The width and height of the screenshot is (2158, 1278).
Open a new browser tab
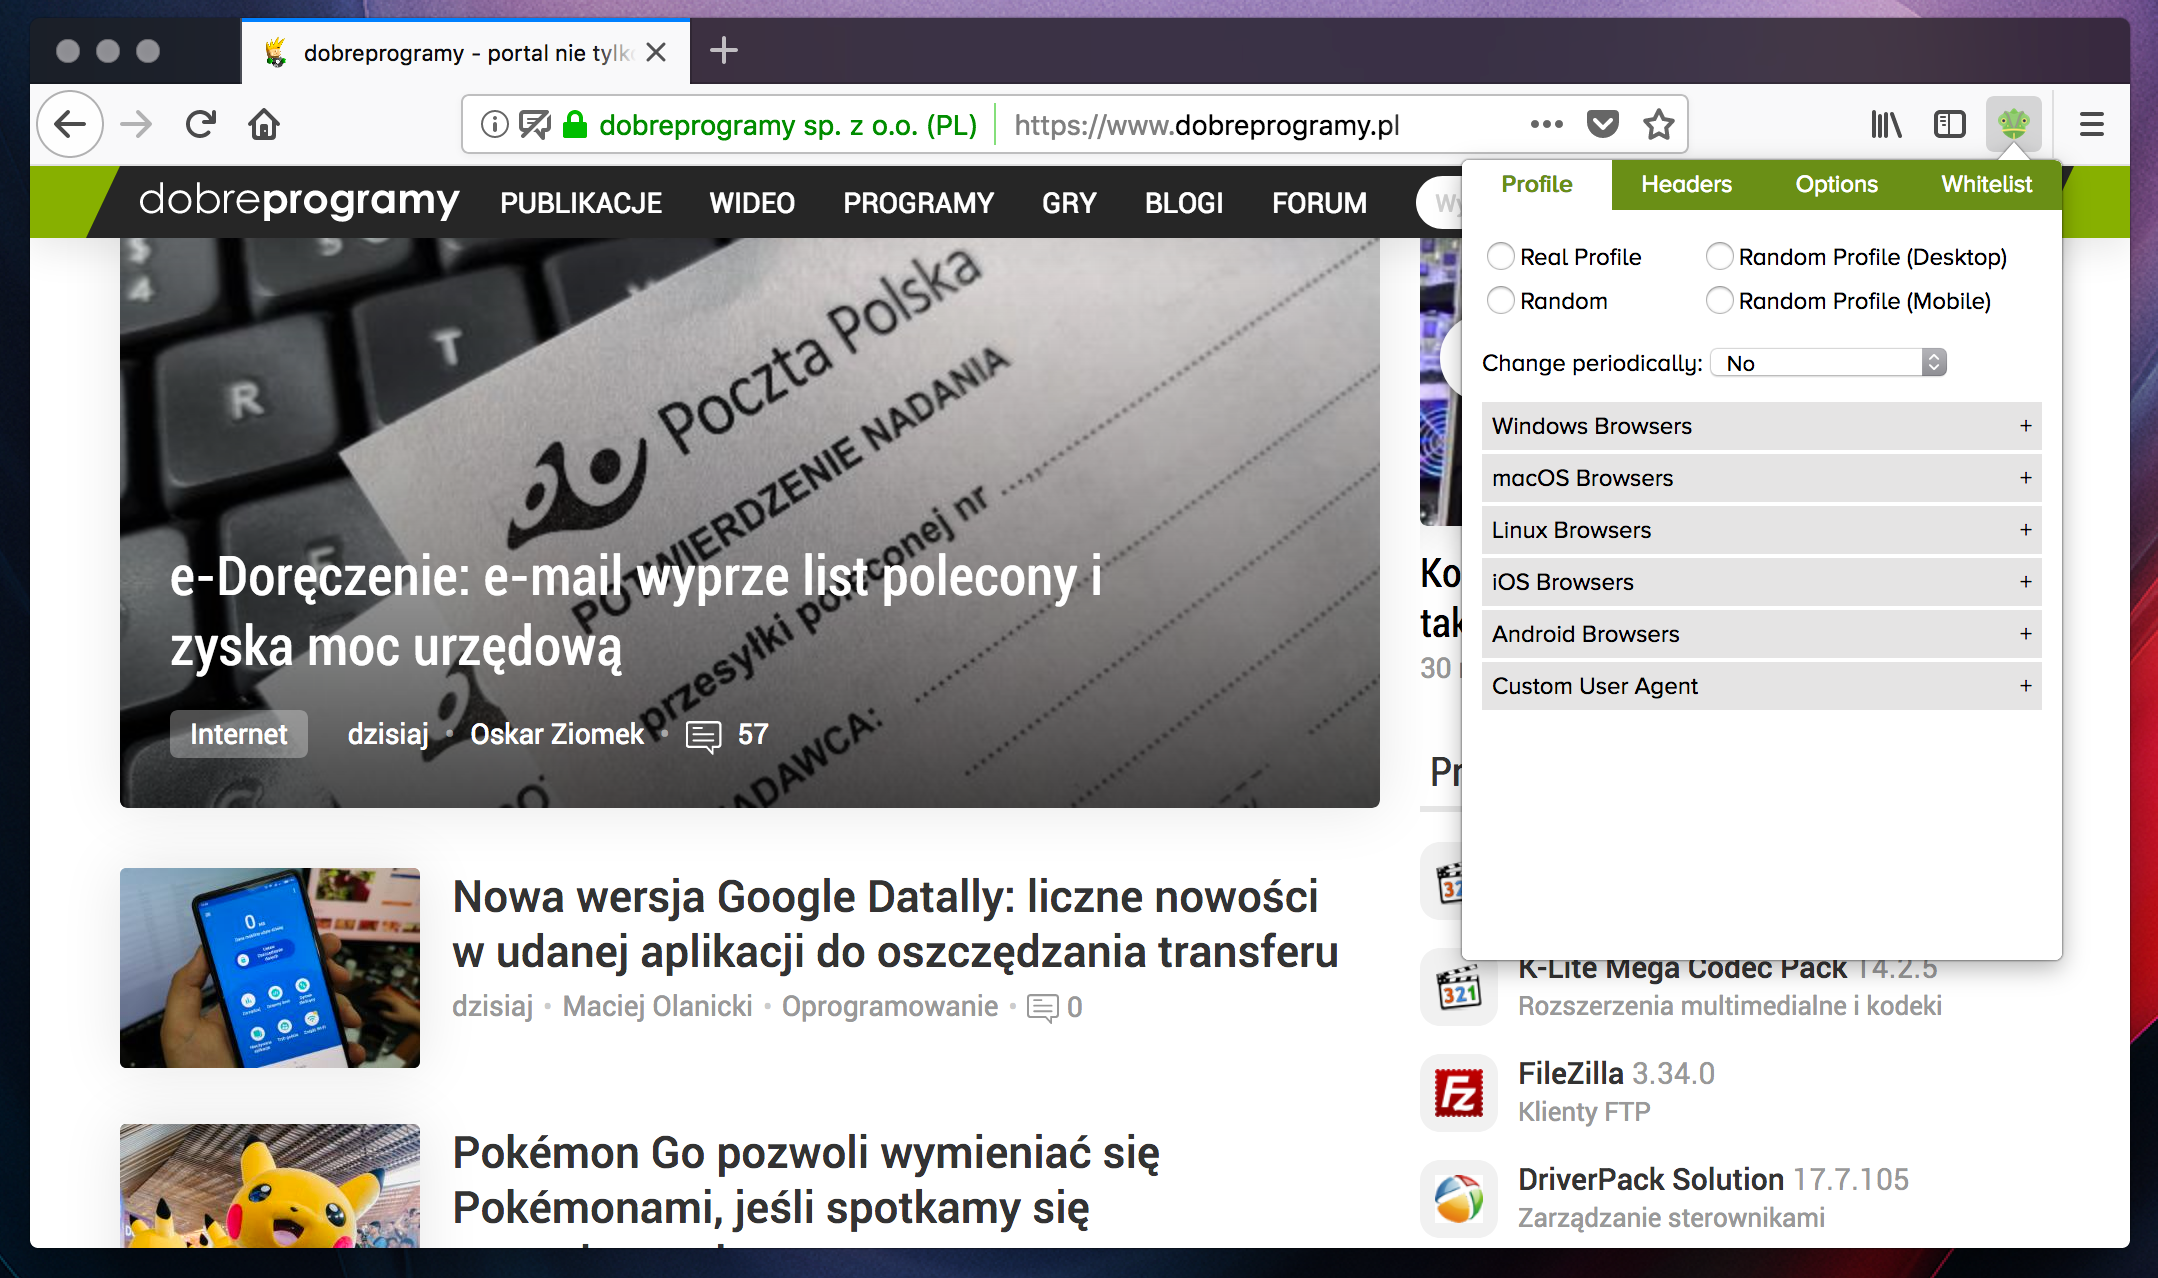[723, 50]
